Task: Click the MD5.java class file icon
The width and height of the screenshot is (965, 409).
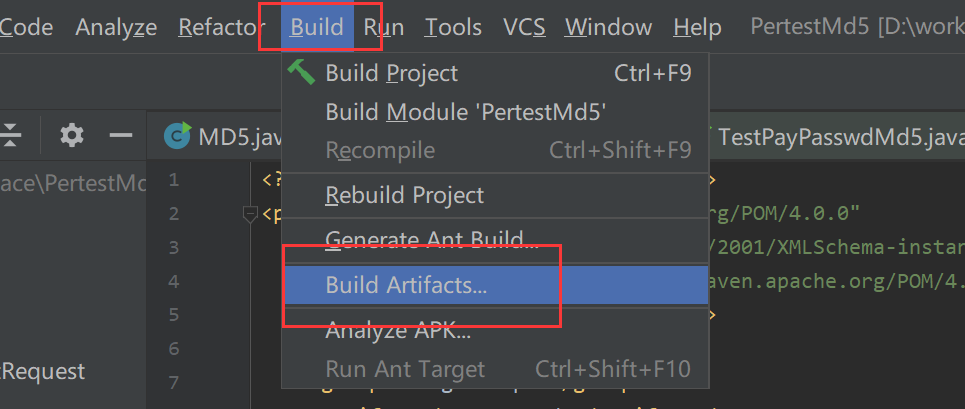Action: pyautogui.click(x=177, y=135)
